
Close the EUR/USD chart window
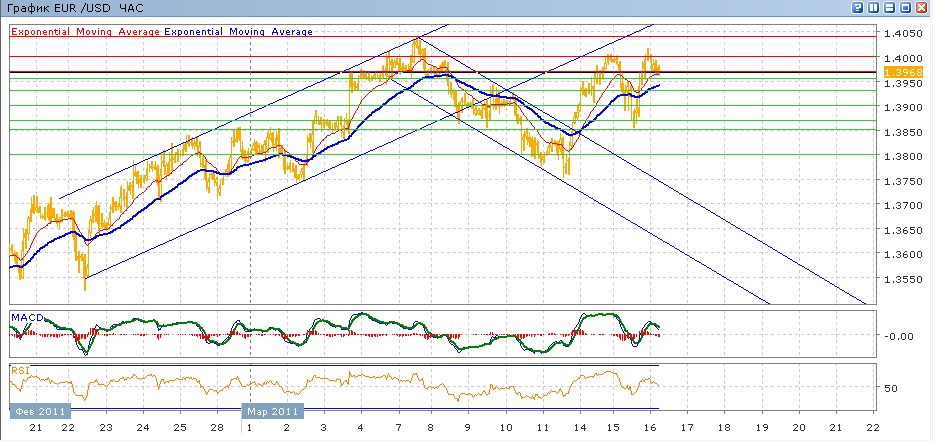click(x=921, y=8)
